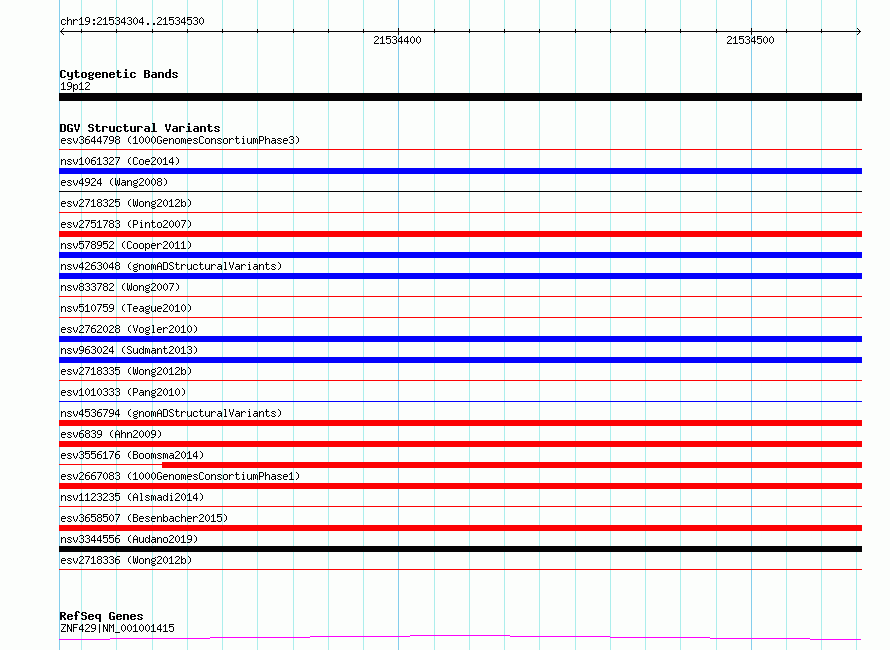Click the blue bar under nsv1061327
The width and height of the screenshot is (890, 650).
[x=460, y=171]
